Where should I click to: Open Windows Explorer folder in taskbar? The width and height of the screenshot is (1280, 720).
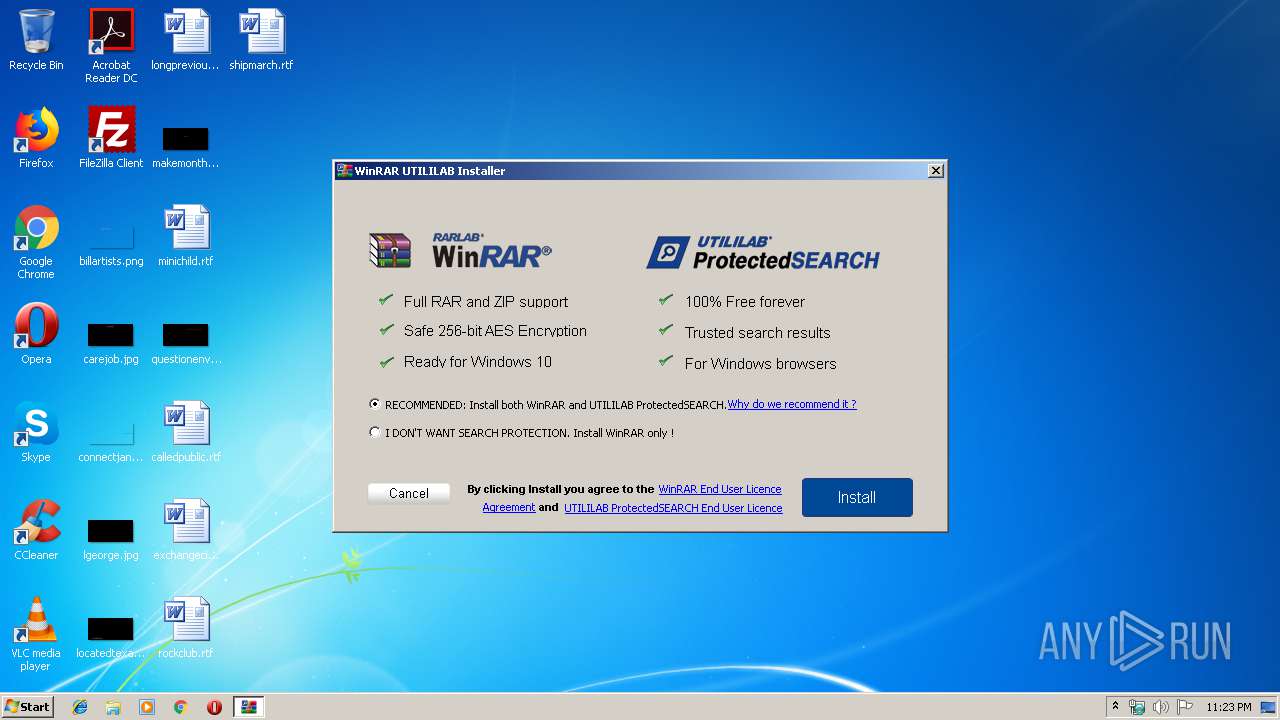click(113, 707)
